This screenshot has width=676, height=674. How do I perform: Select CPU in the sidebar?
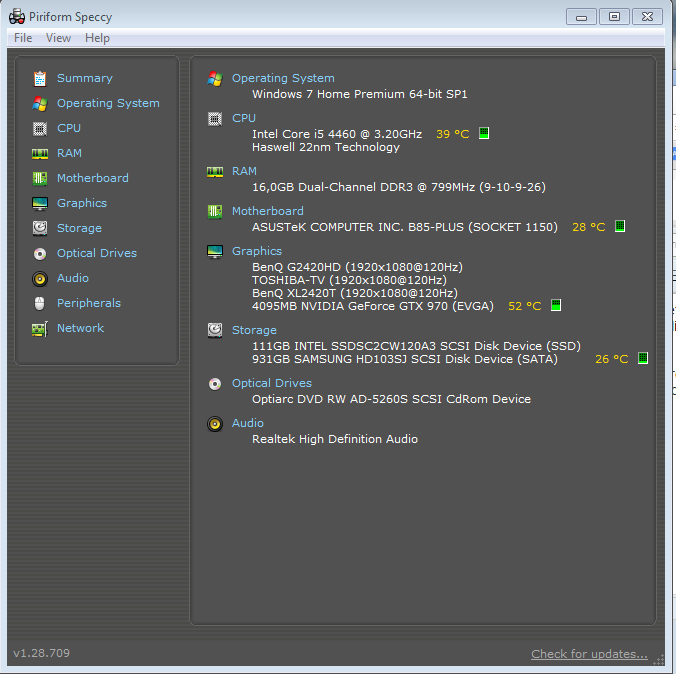(69, 129)
